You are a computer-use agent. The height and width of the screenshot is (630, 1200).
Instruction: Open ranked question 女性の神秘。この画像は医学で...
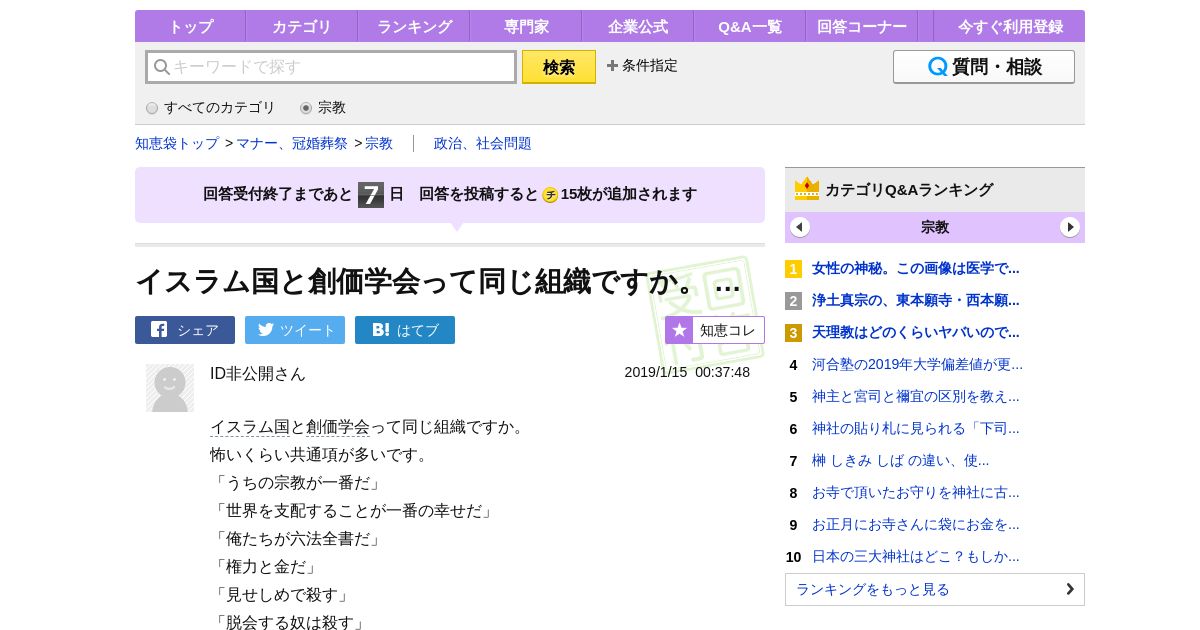click(x=916, y=268)
